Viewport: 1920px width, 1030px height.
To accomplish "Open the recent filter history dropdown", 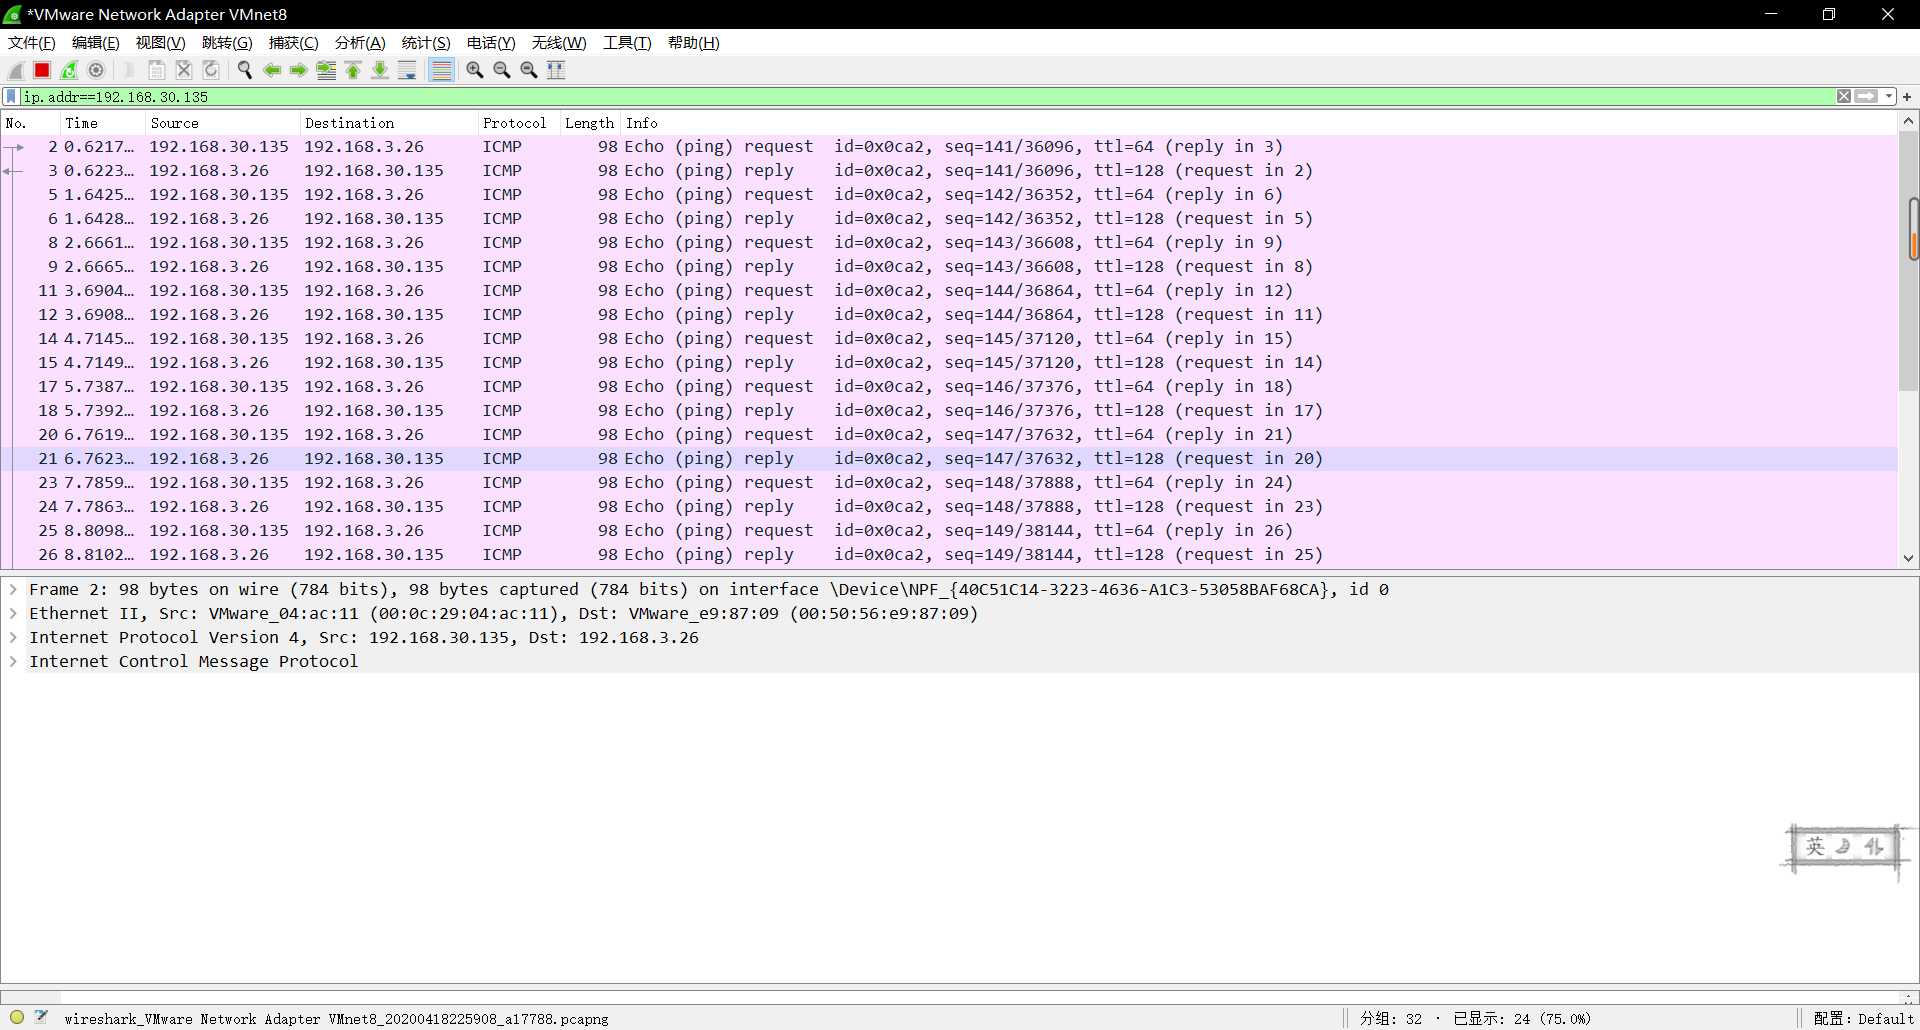I will (x=1889, y=97).
